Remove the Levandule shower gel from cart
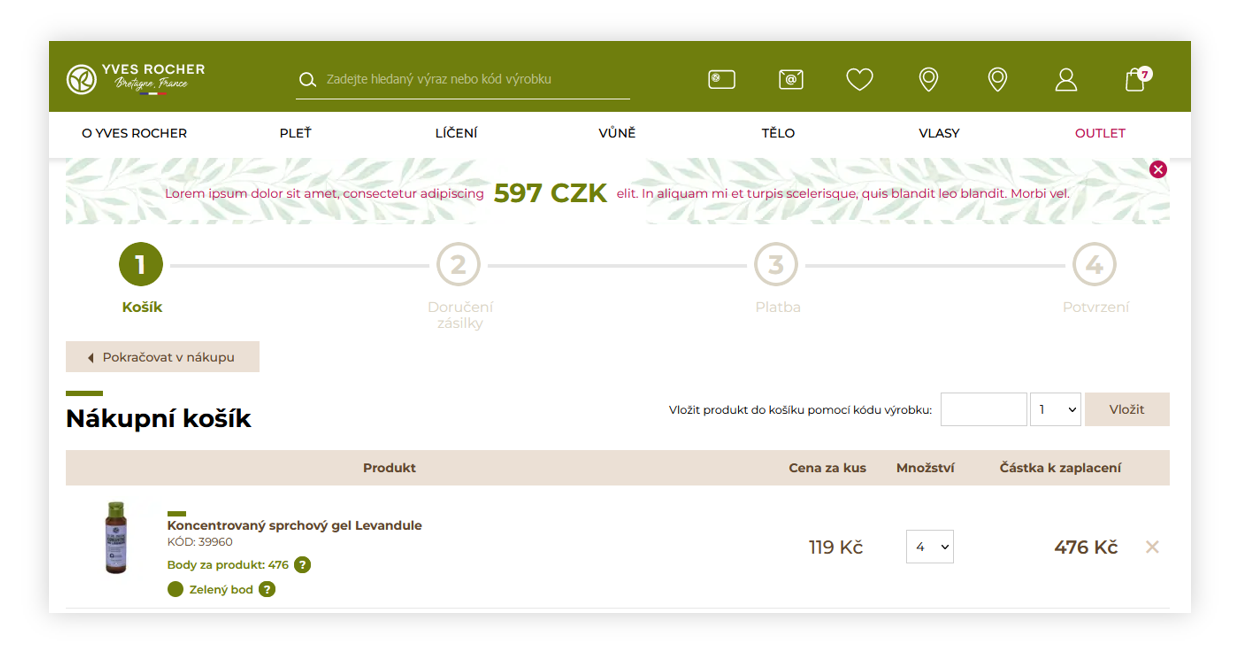 [1152, 547]
